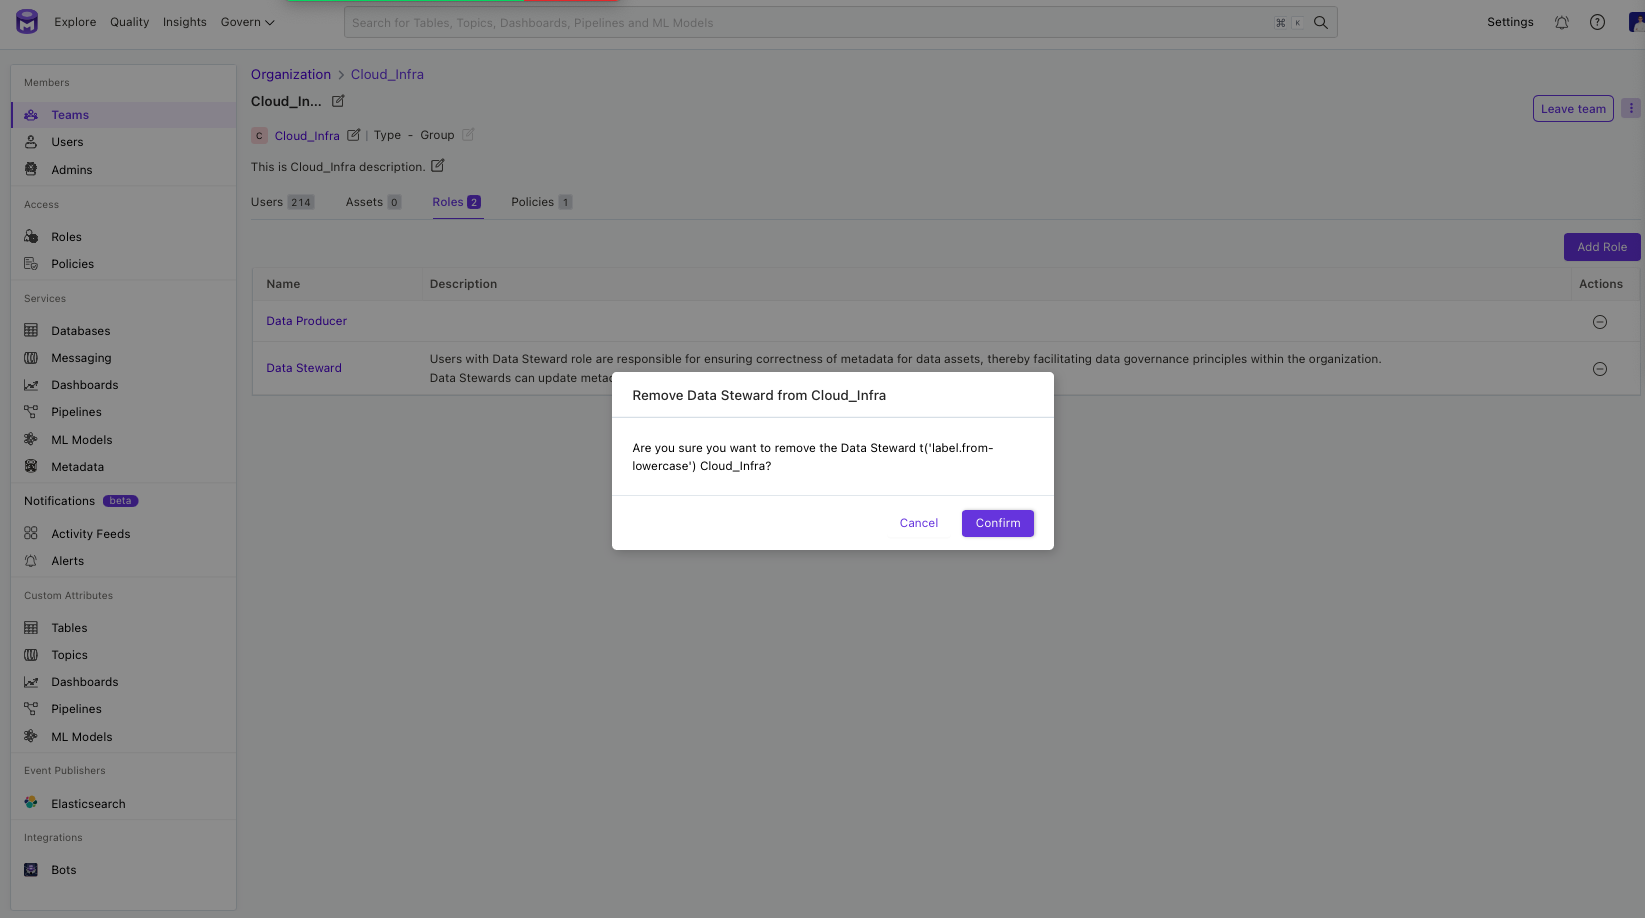Viewport: 1645px width, 918px height.
Task: Switch to the Assets tab
Action: 373,202
